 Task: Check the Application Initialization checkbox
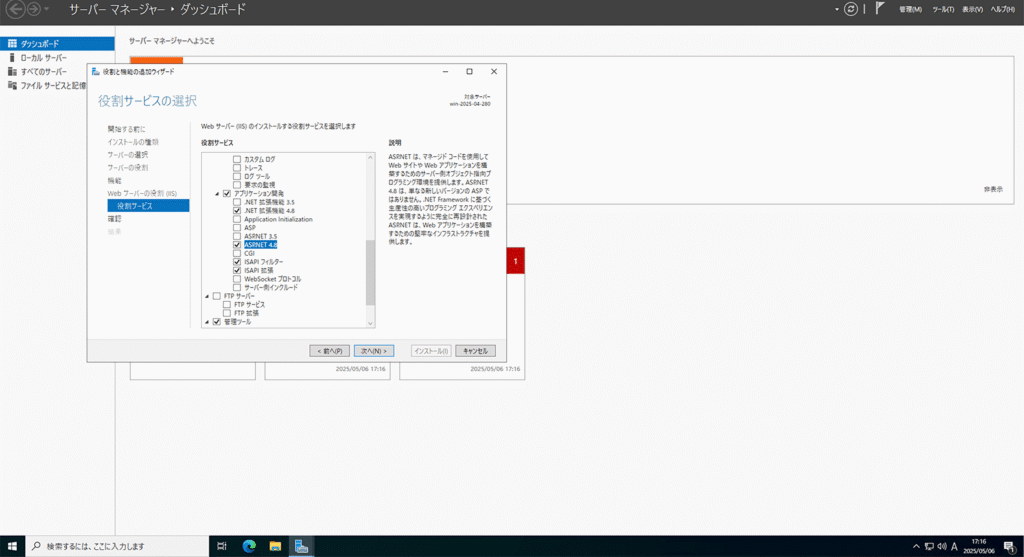(x=237, y=219)
